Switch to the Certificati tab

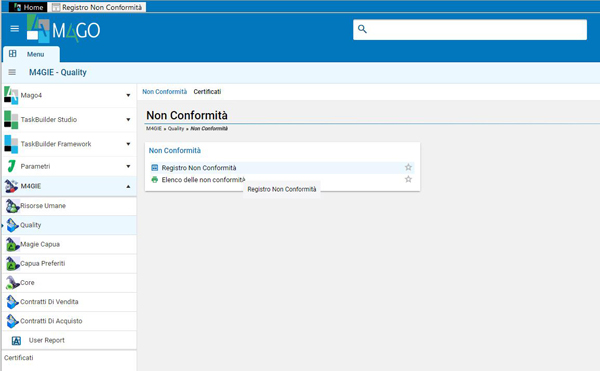(207, 92)
